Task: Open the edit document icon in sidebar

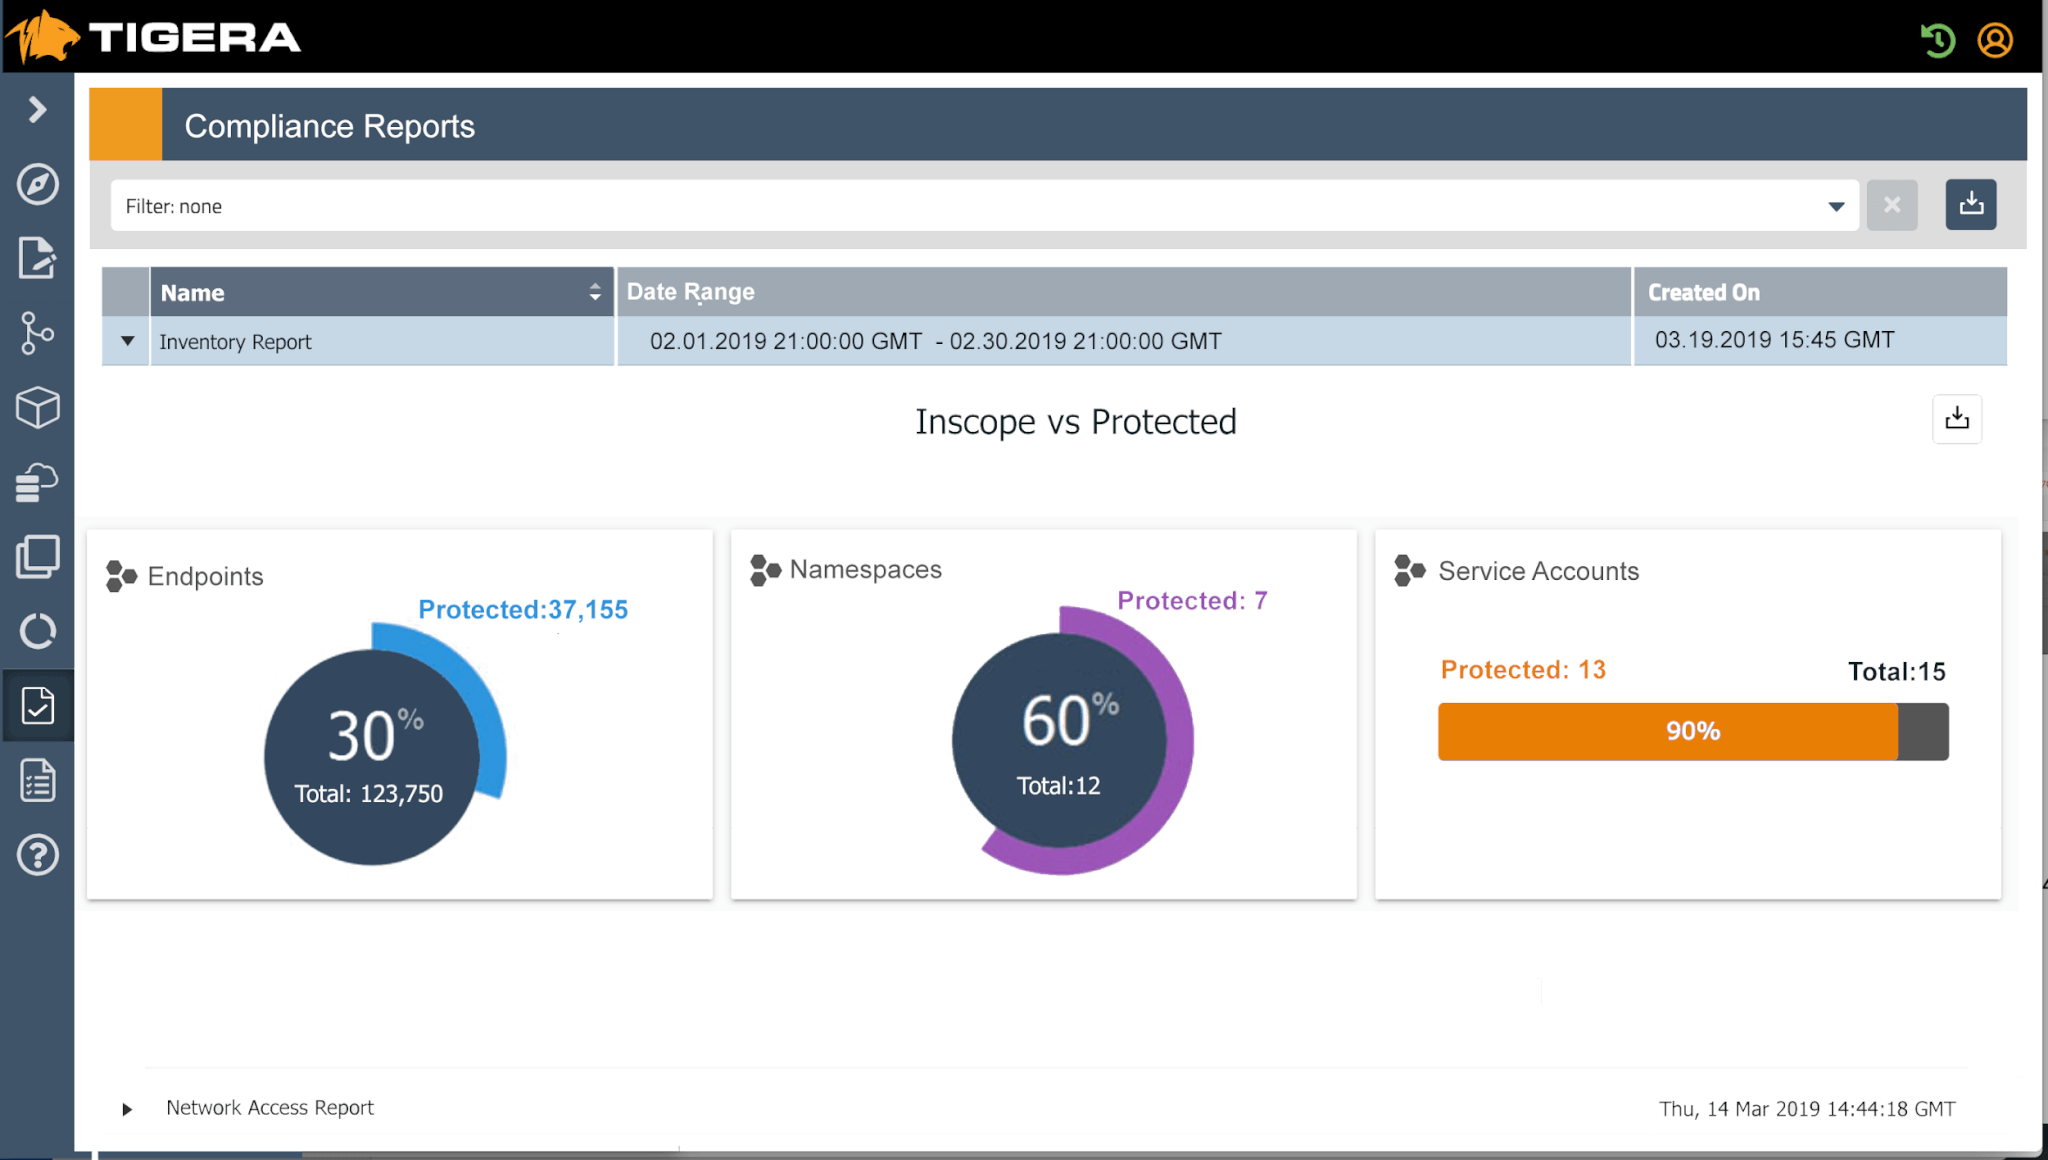Action: click(x=38, y=258)
